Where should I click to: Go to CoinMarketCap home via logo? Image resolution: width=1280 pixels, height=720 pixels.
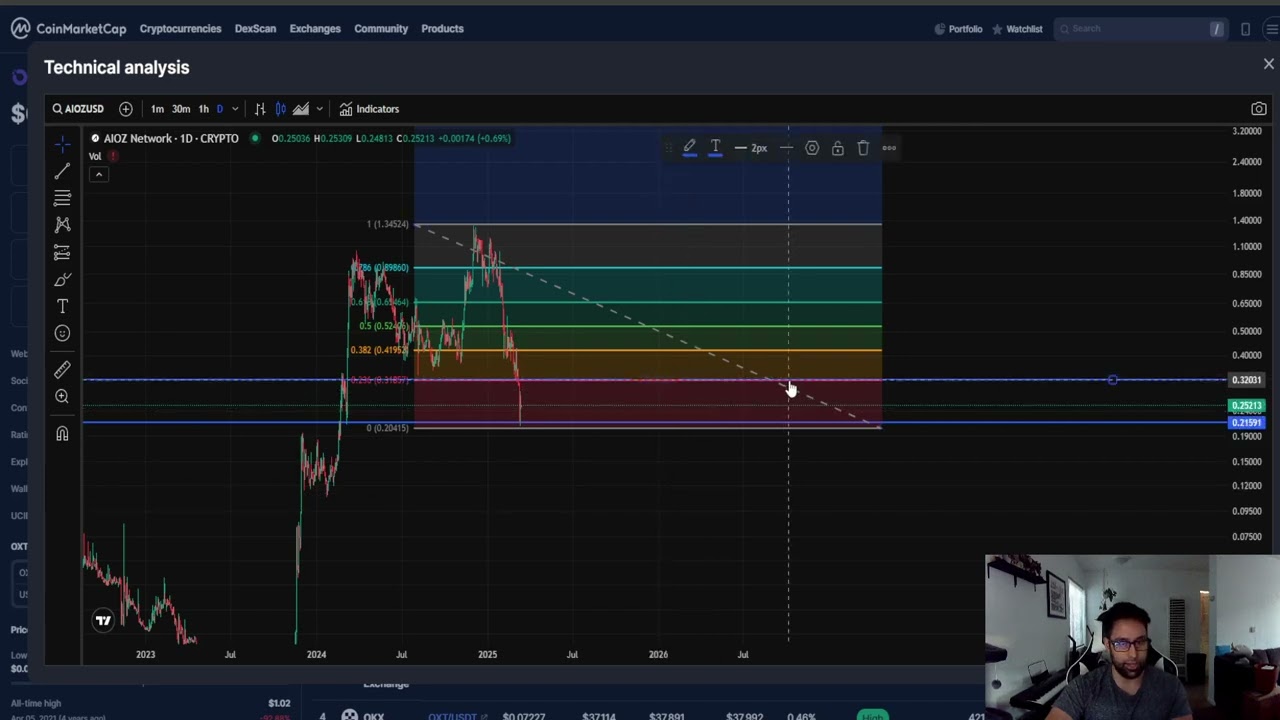[69, 29]
